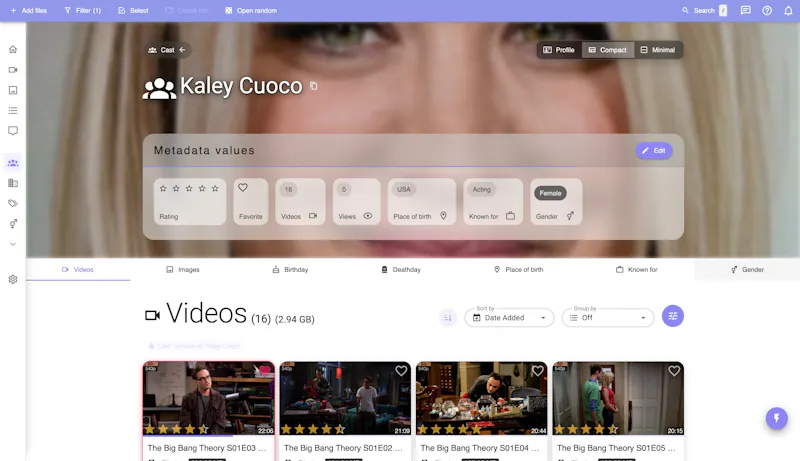Viewport: 800px width, 461px height.
Task: Select the Birthday tab
Action: (x=290, y=269)
